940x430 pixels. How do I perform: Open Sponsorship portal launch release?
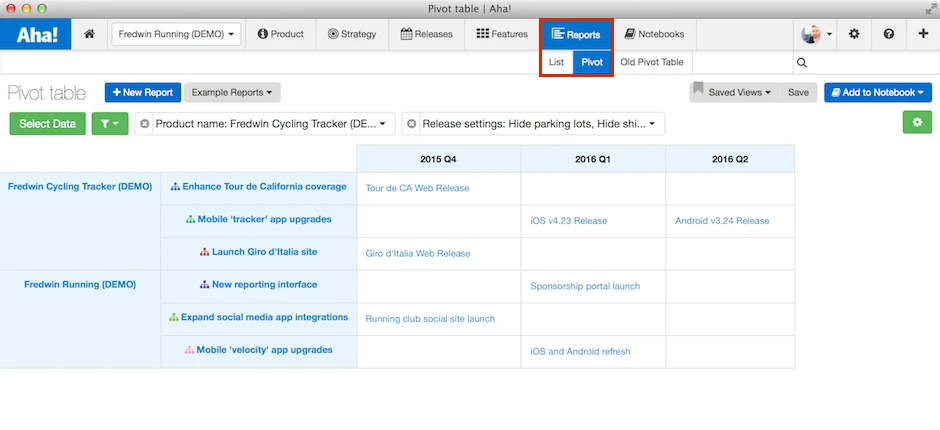point(585,286)
